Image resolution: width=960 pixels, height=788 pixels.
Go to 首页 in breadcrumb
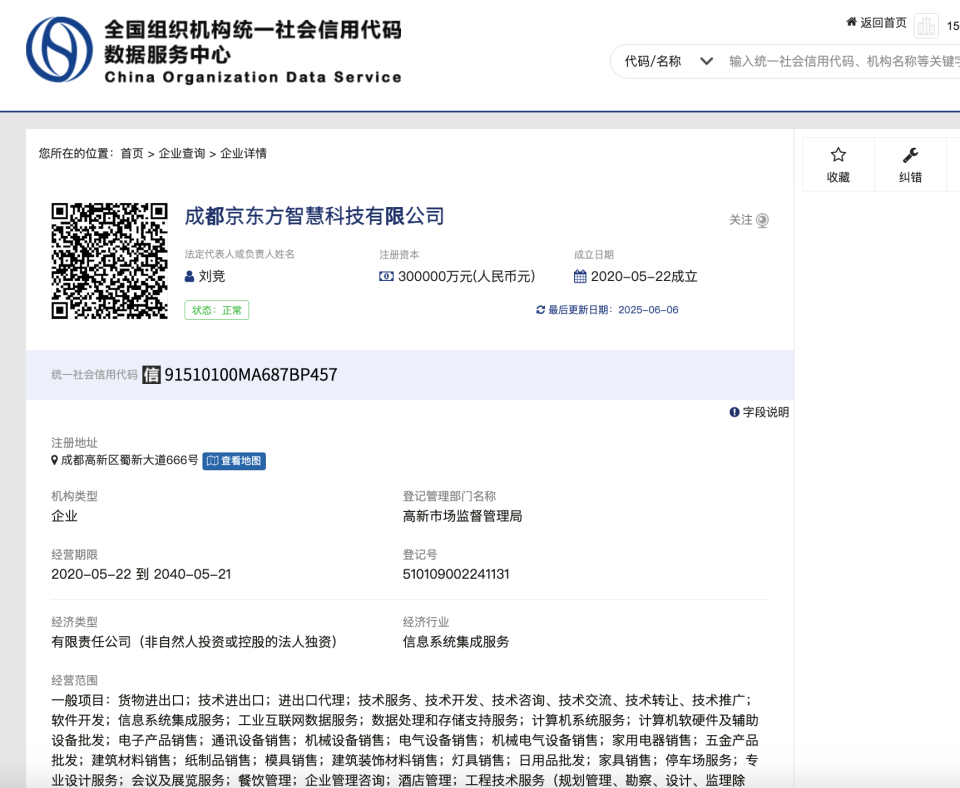coord(132,153)
